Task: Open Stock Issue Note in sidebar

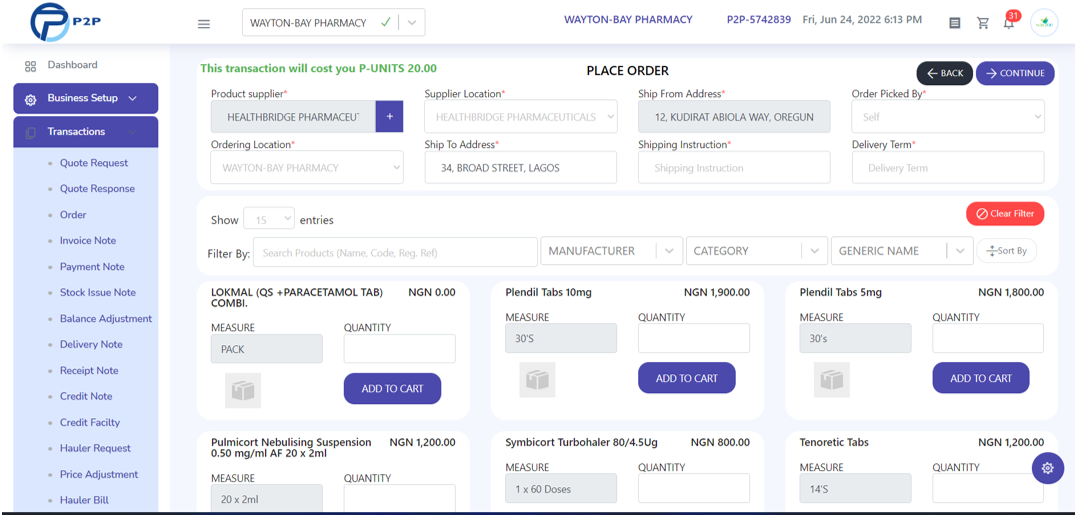Action: [x=98, y=293]
